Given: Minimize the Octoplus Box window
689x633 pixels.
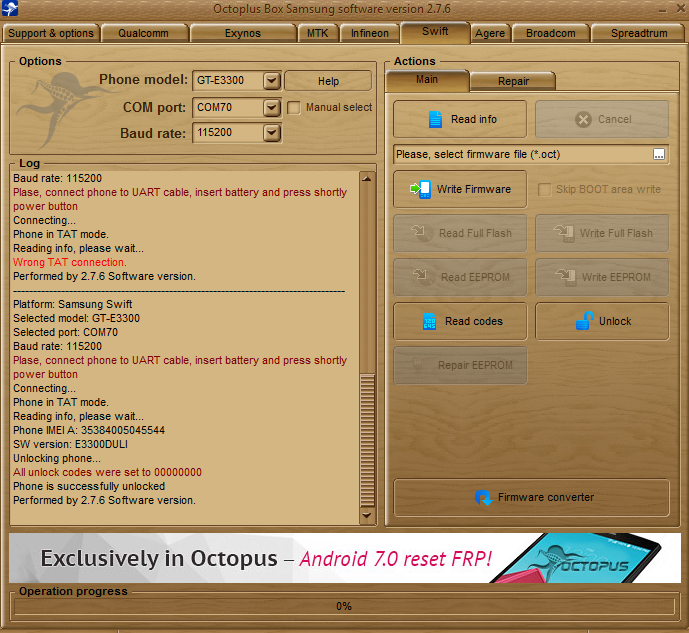Looking at the screenshot, I should click(x=663, y=9).
